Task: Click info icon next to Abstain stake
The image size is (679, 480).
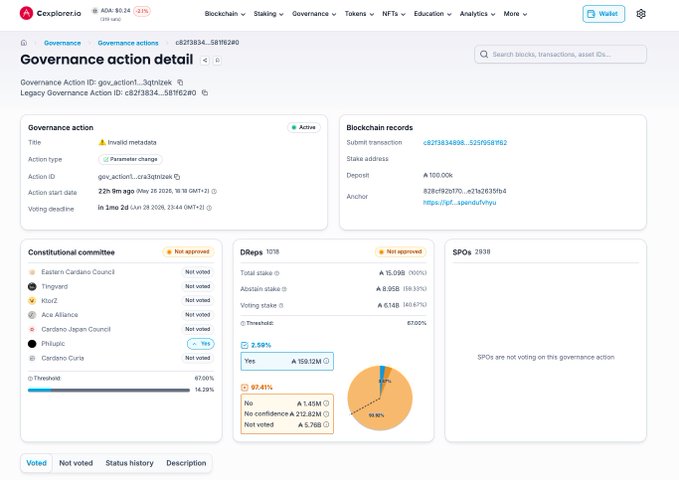Action: click(284, 289)
